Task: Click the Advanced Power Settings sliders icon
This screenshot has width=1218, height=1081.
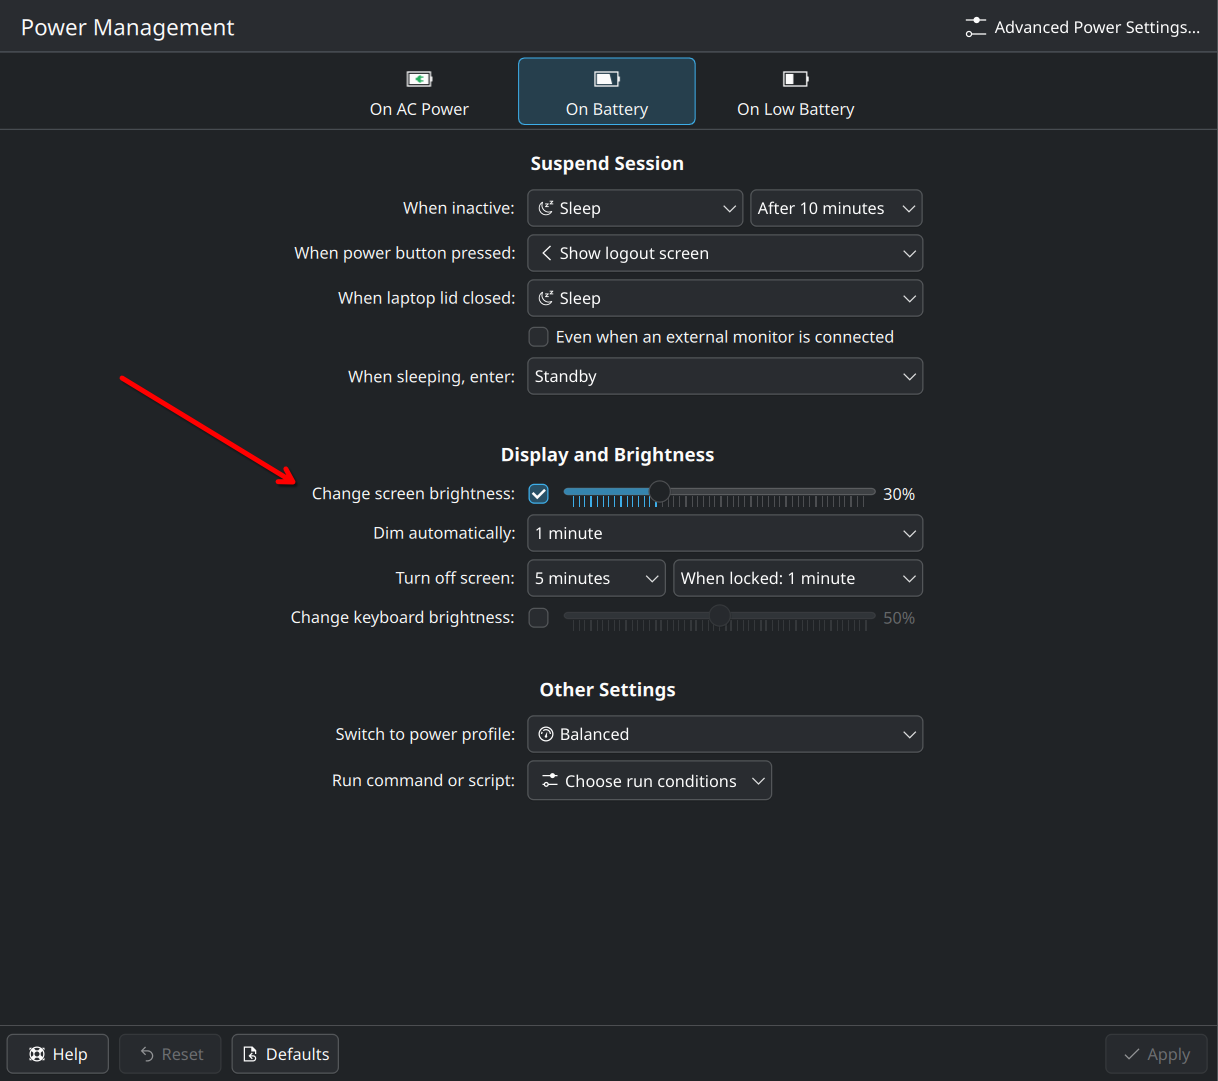Action: (975, 27)
